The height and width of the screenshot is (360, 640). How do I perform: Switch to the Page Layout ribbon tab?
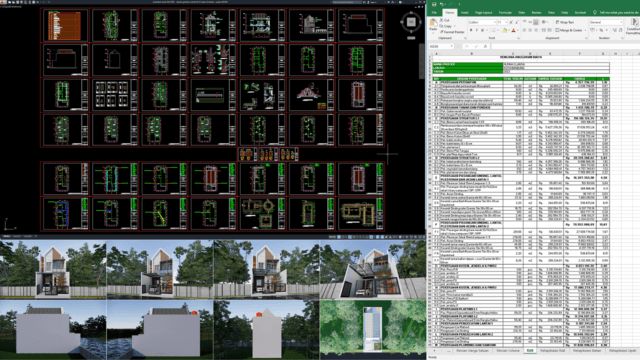(483, 13)
